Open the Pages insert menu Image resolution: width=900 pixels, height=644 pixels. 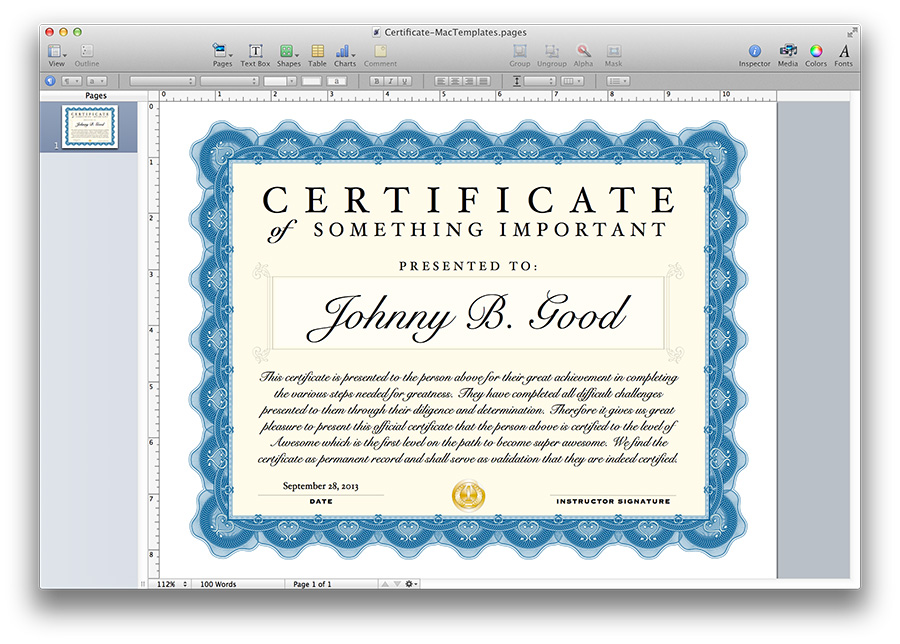222,52
